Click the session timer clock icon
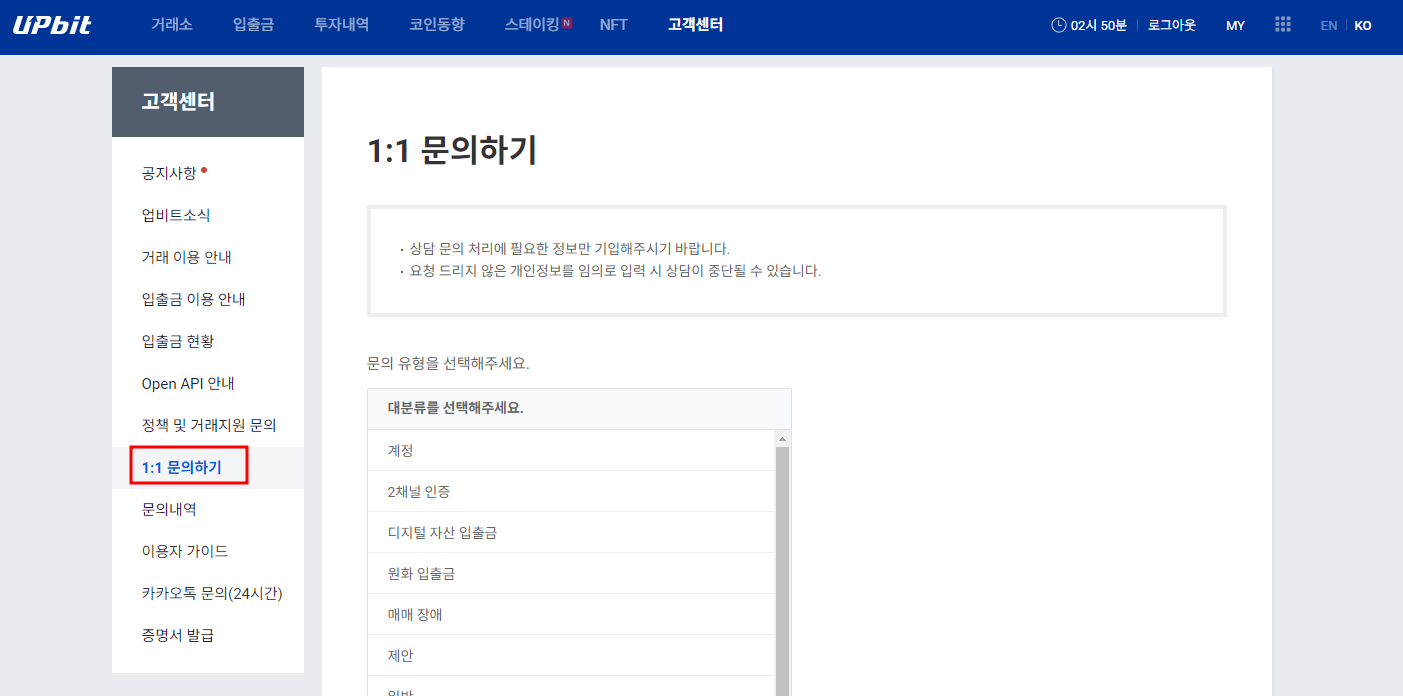The image size is (1403, 696). 1057,24
